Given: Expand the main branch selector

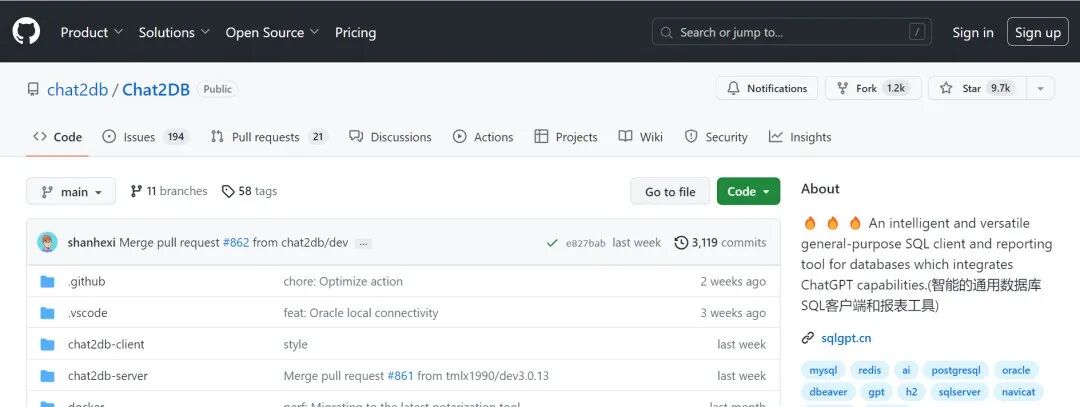Looking at the screenshot, I should [71, 191].
